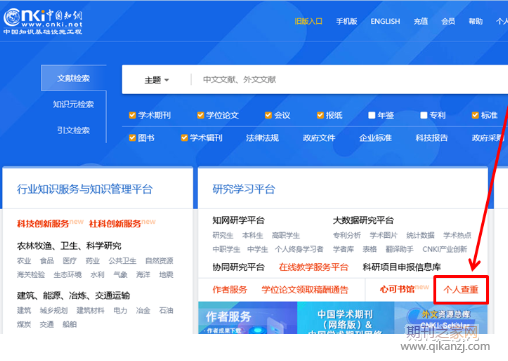This screenshot has height=361, width=508.
Task: Click the 中国学术期刊（网络版） banner
Action: point(345,318)
